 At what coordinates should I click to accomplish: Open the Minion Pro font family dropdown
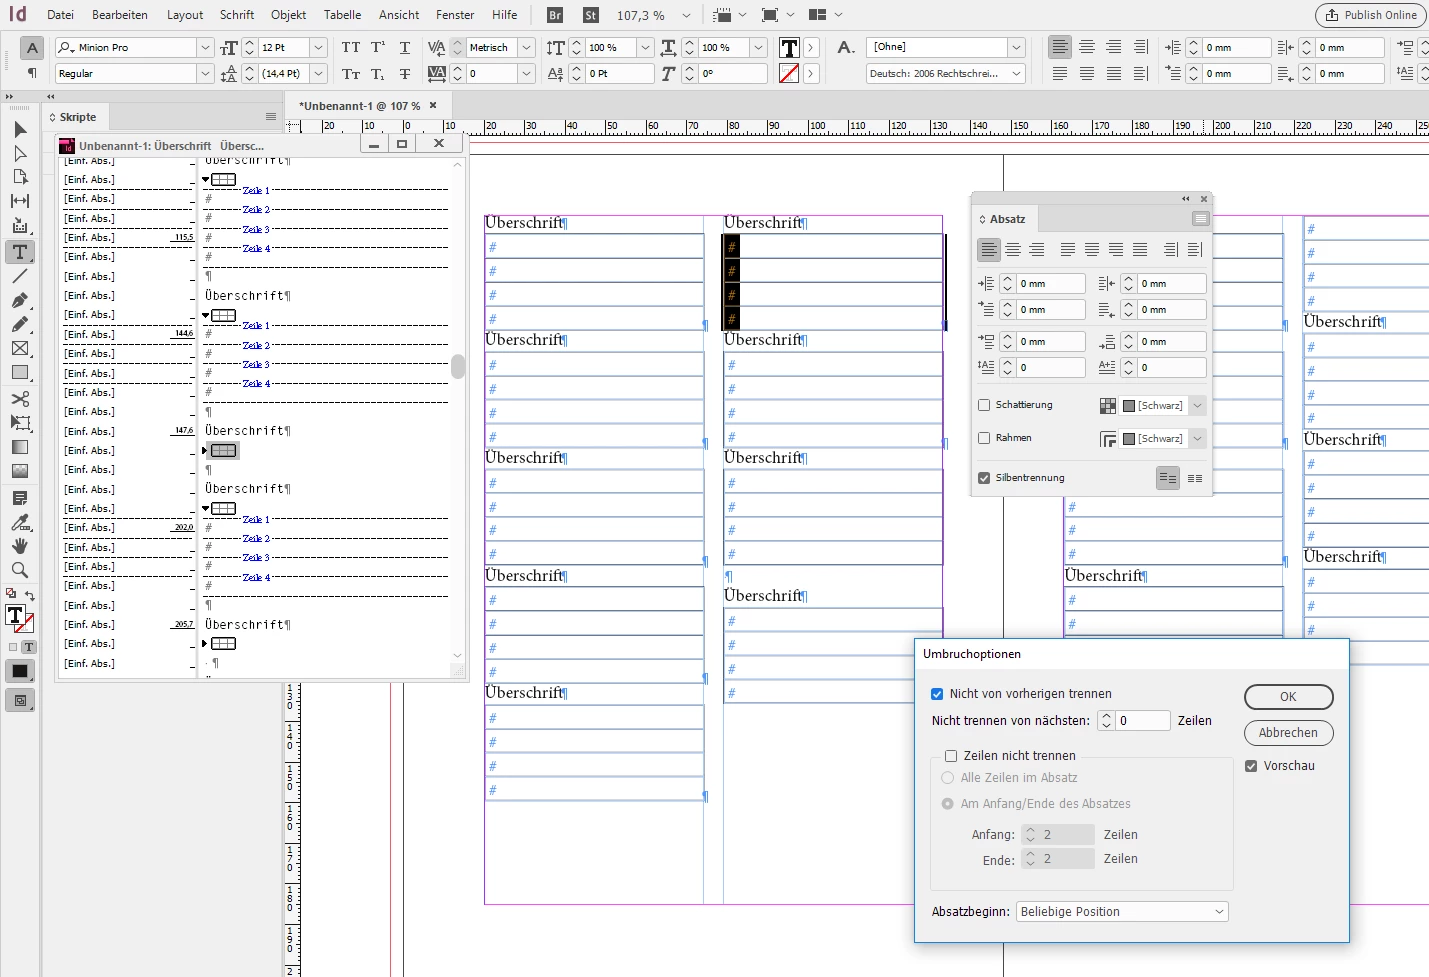(205, 47)
